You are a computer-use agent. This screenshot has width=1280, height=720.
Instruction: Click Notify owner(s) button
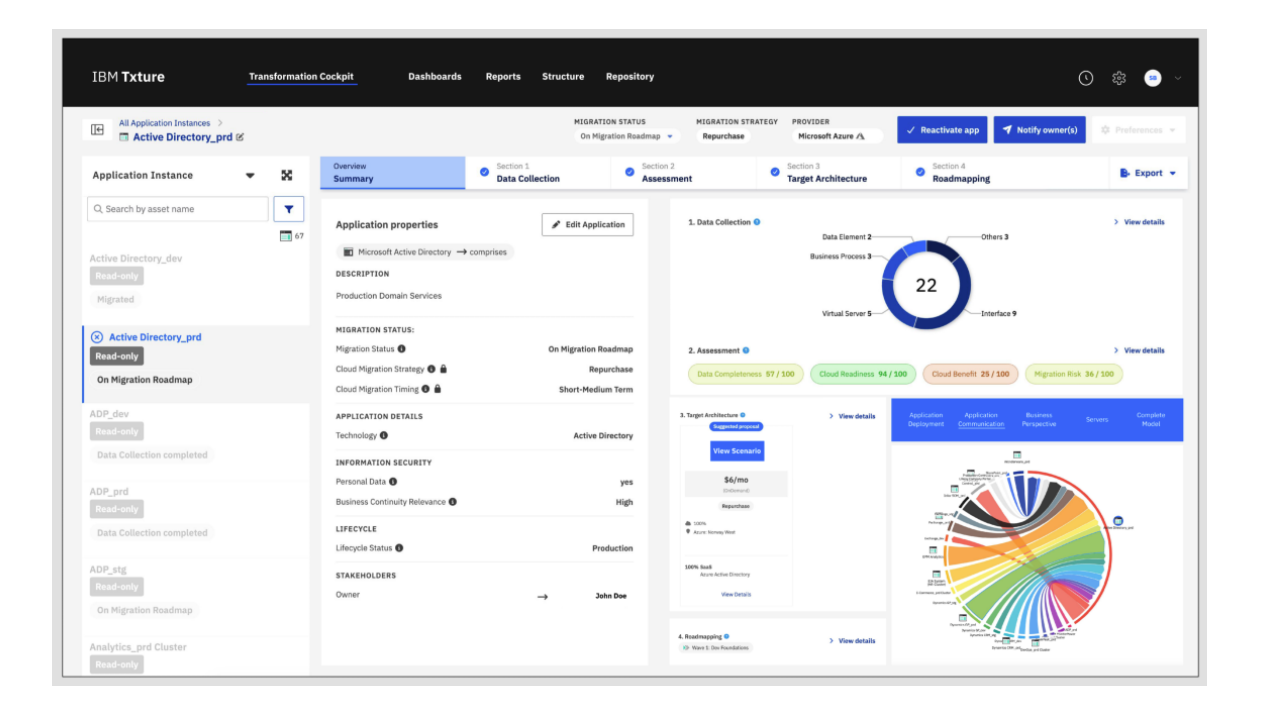[1040, 130]
